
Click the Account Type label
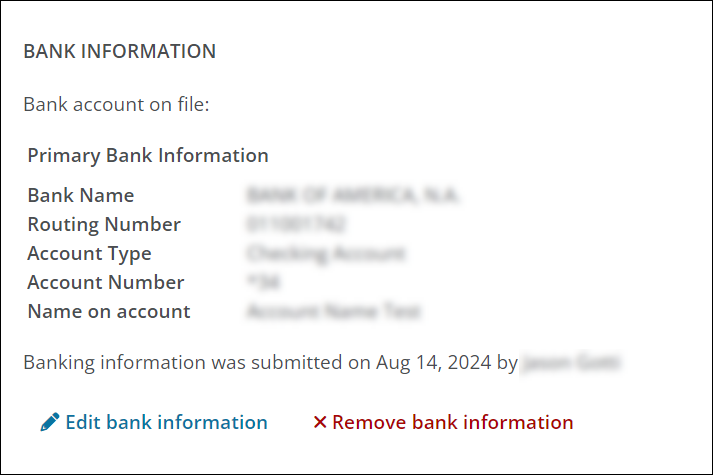click(x=90, y=254)
